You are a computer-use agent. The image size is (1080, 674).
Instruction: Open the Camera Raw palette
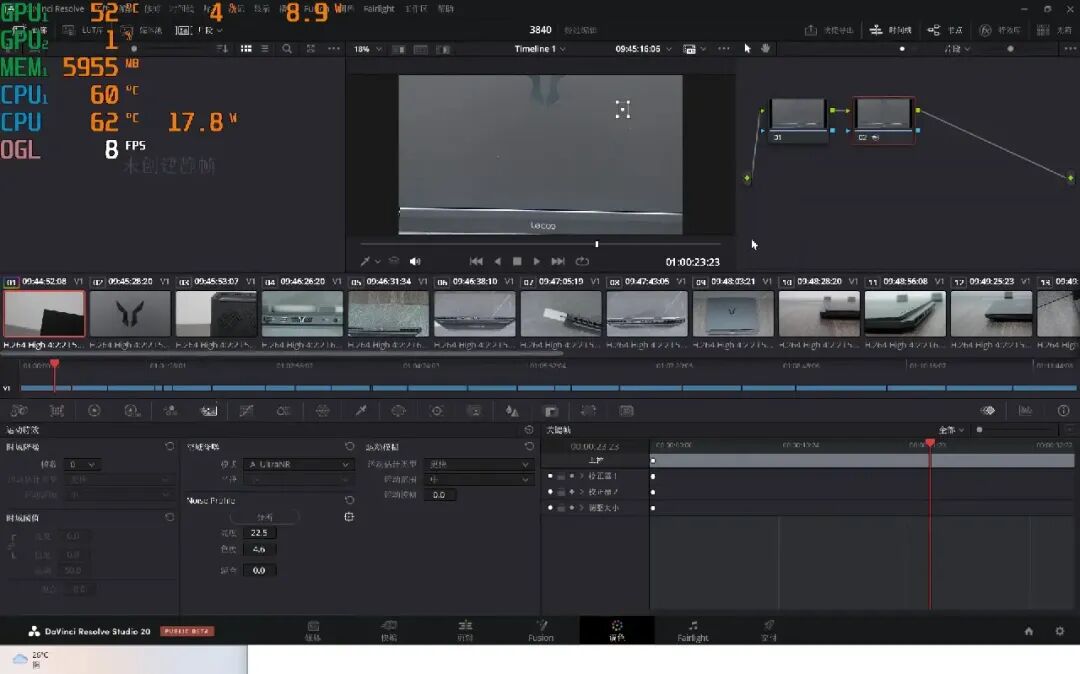pos(19,411)
